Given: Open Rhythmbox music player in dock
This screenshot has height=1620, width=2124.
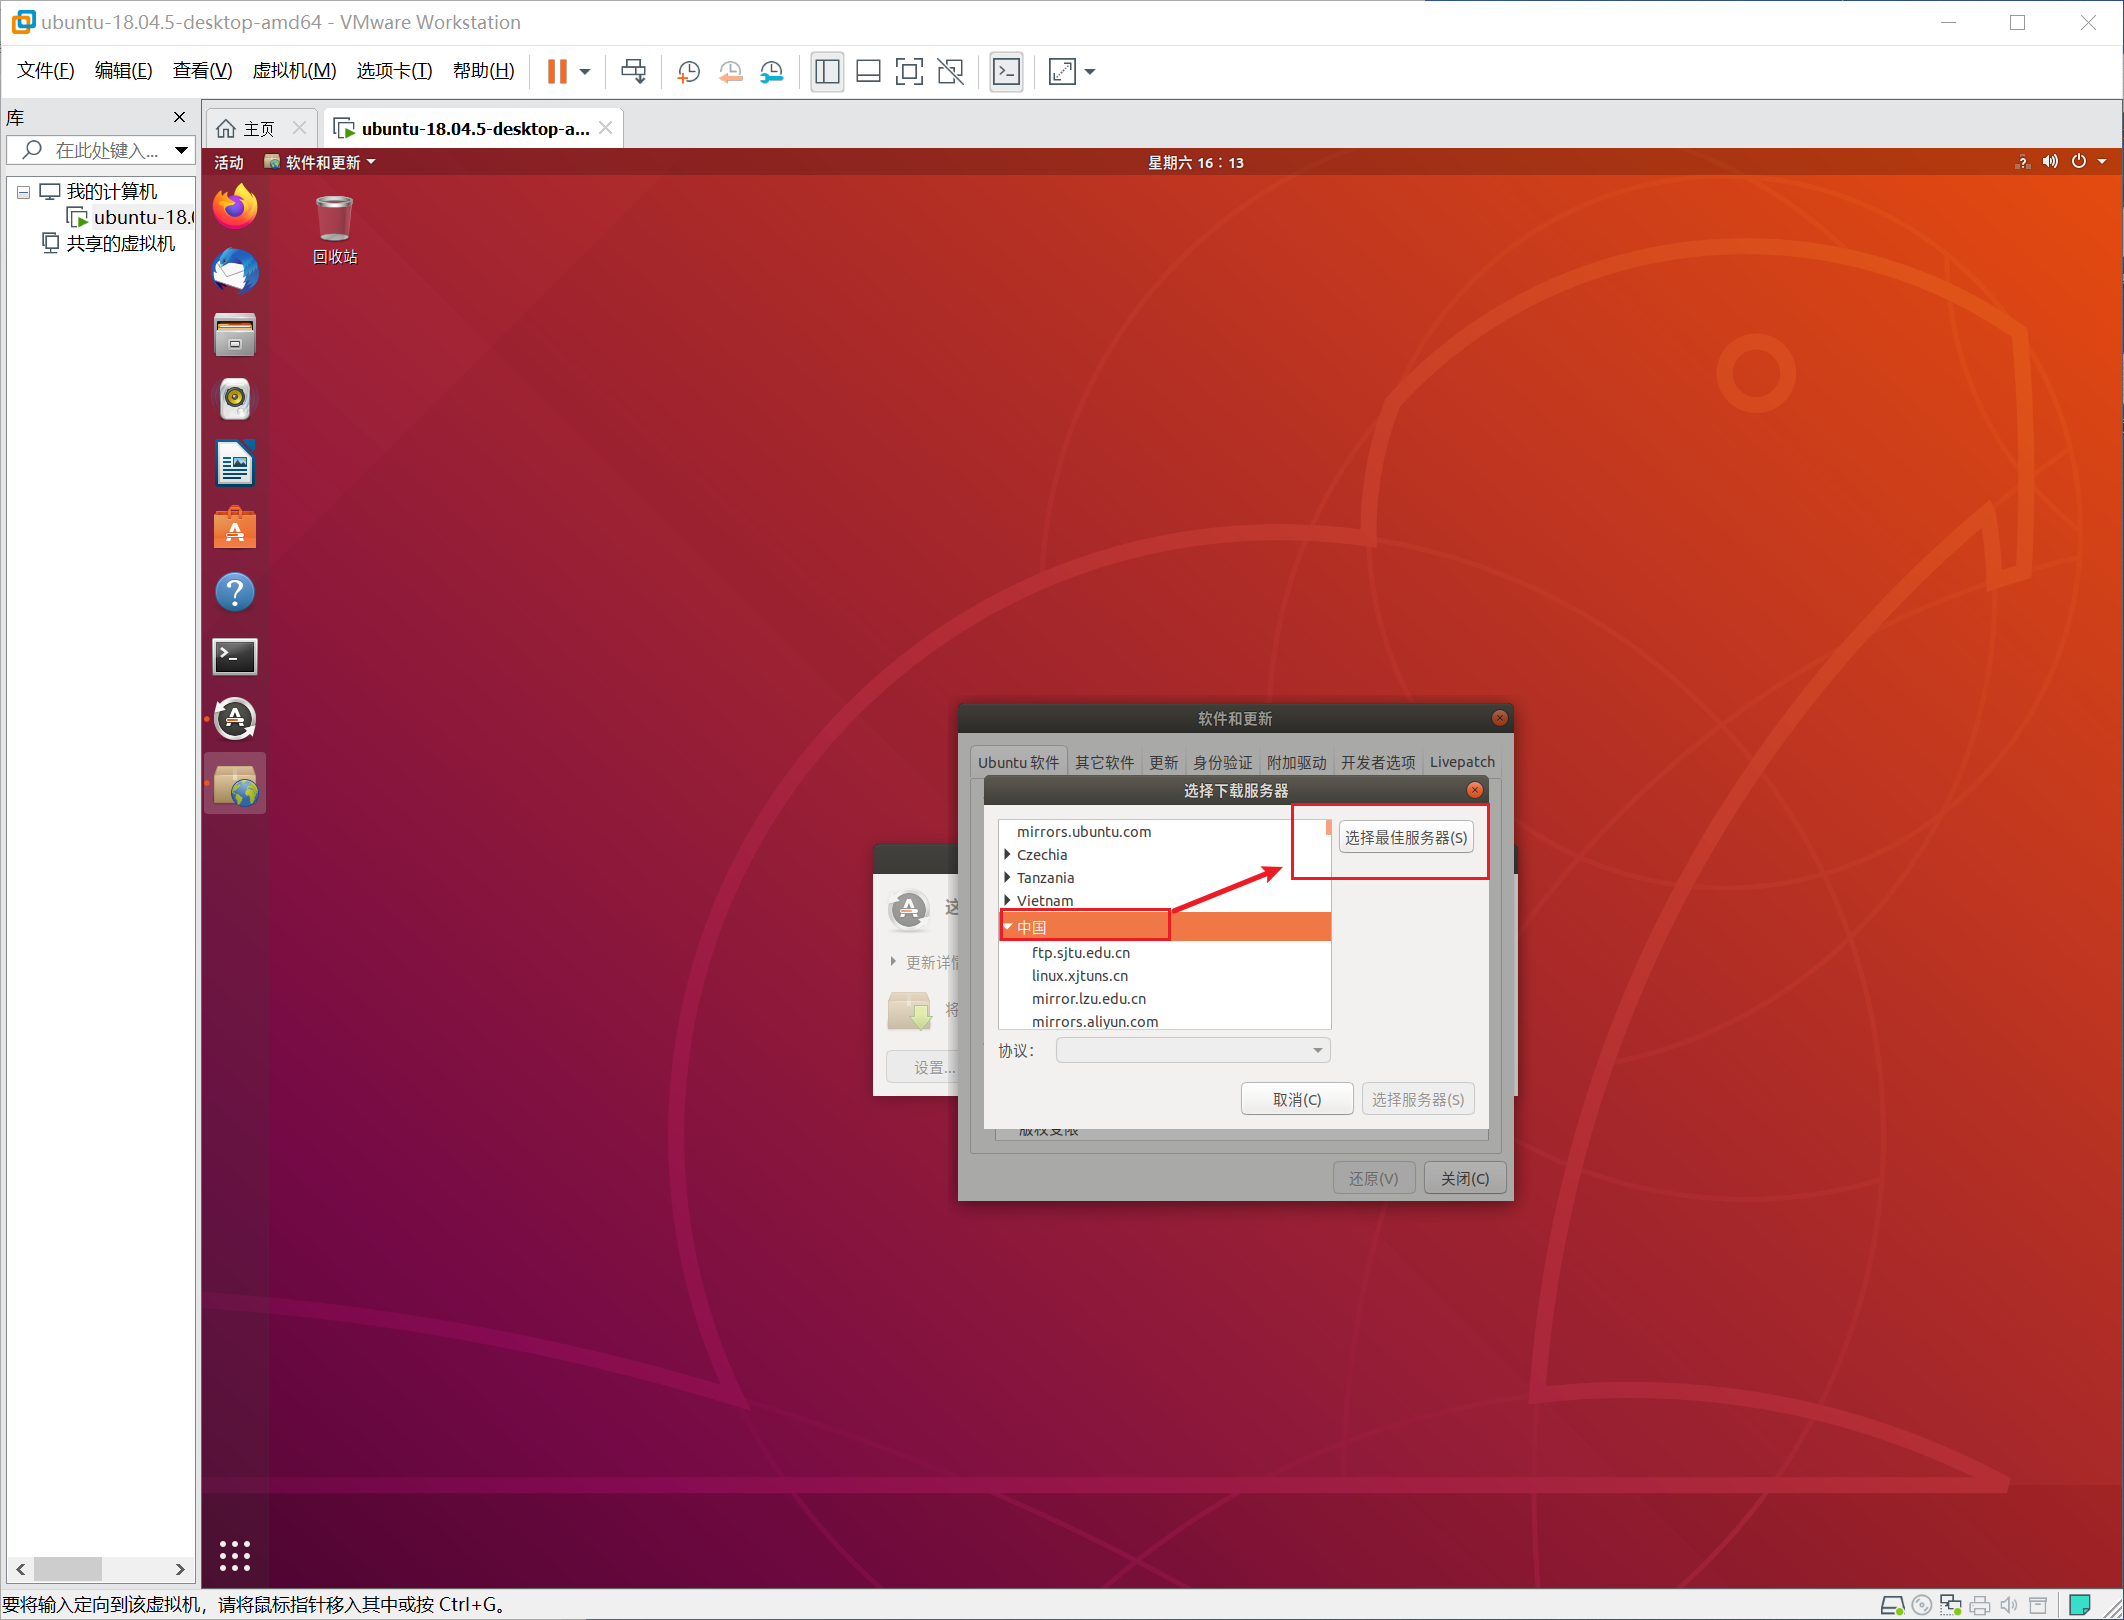Looking at the screenshot, I should coord(235,399).
